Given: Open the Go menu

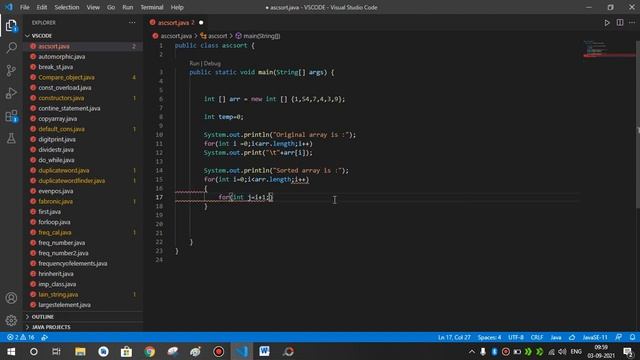Looking at the screenshot, I should coord(111,7).
